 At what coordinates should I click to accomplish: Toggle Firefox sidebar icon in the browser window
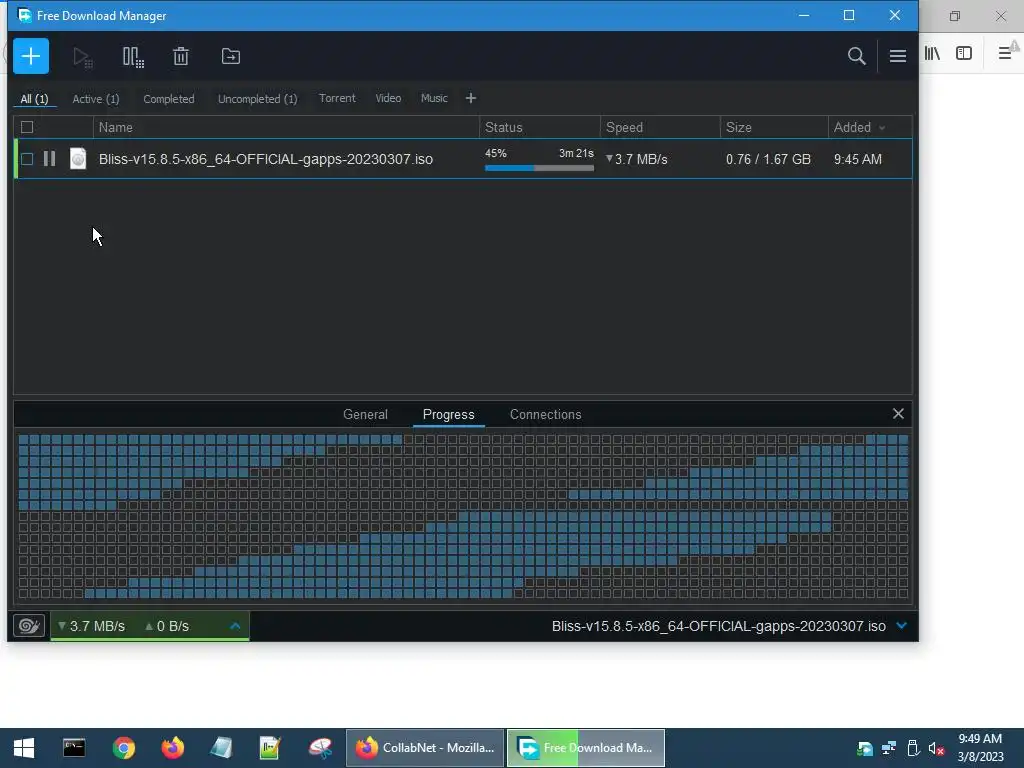964,54
